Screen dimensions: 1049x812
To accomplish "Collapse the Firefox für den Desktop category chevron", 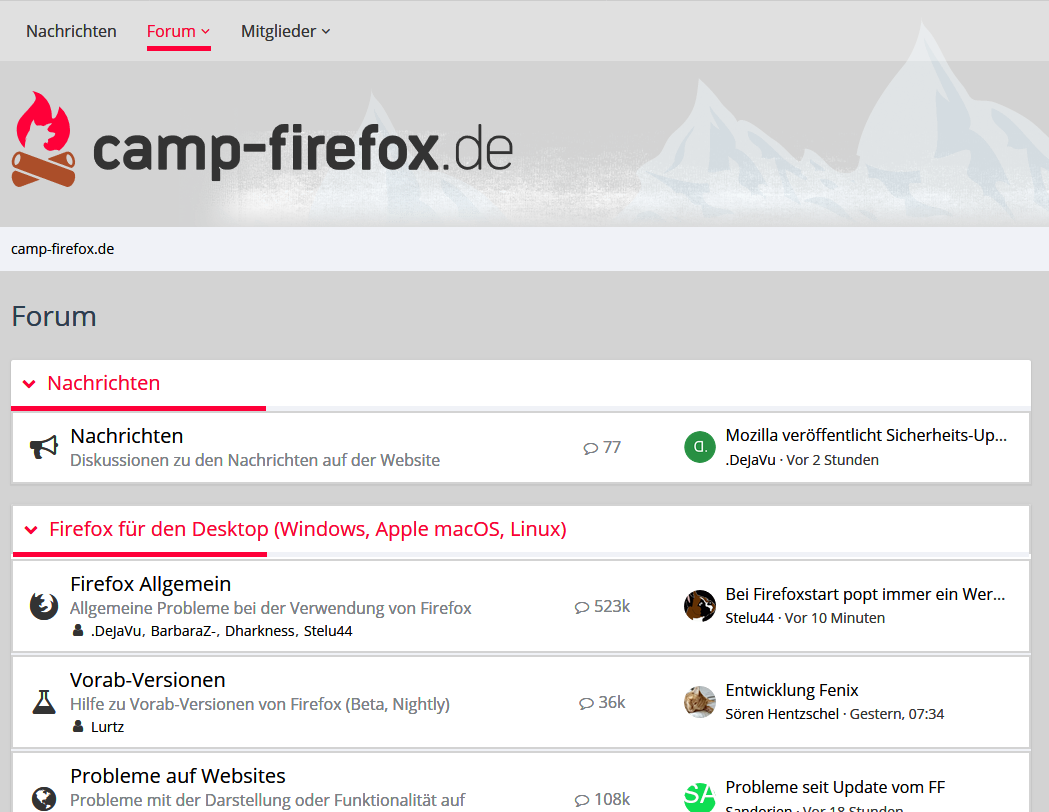I will click(x=31, y=530).
